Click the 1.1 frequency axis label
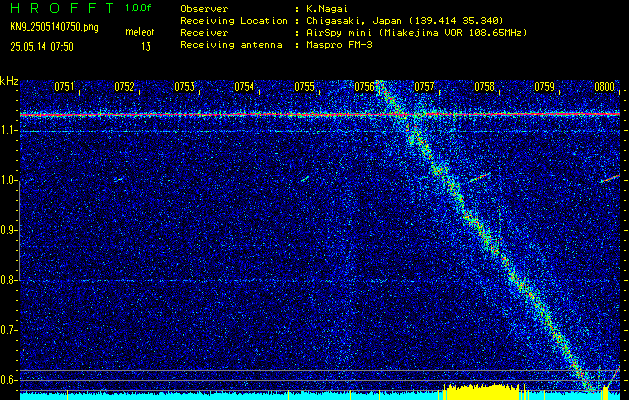The image size is (629, 400). click(7, 130)
